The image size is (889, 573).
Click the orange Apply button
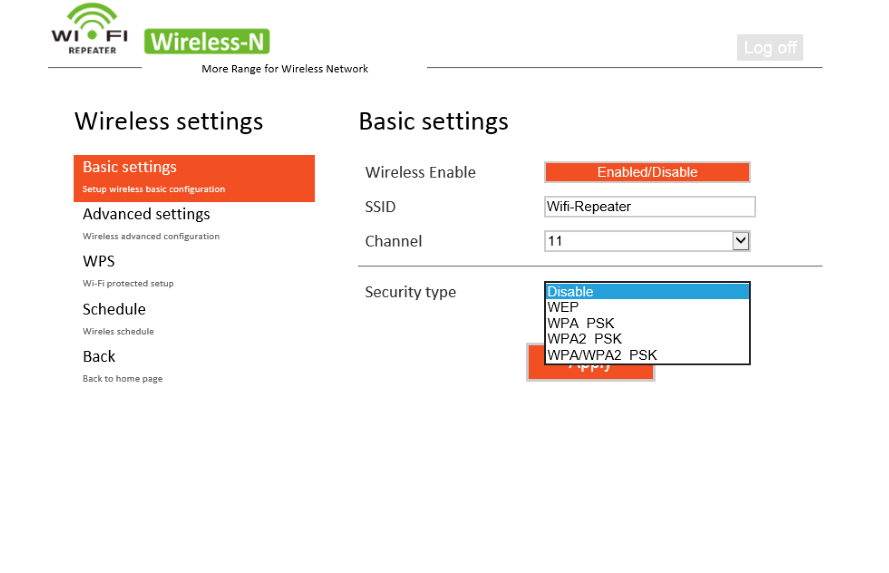pos(590,372)
